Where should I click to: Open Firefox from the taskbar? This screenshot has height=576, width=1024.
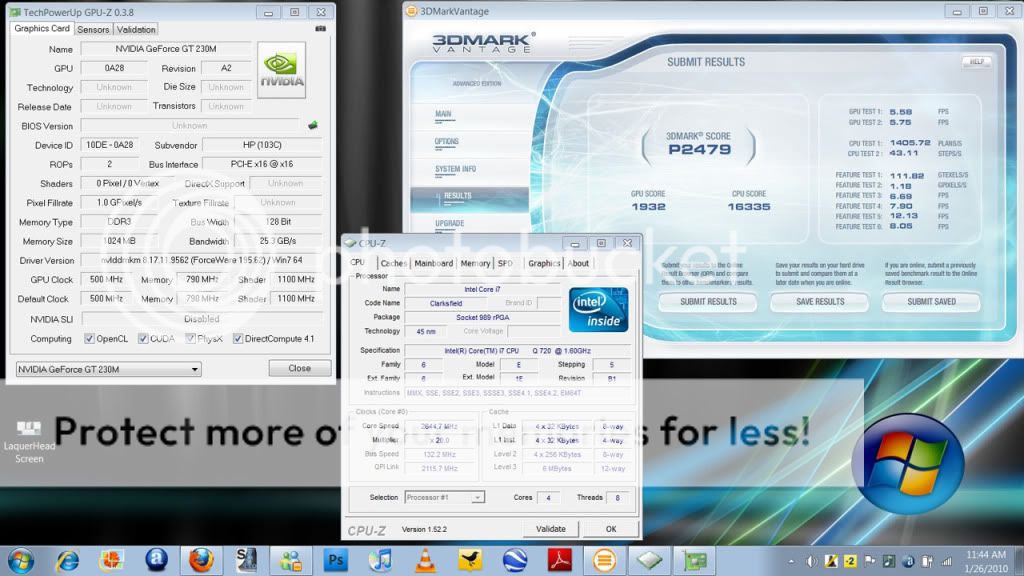(201, 559)
